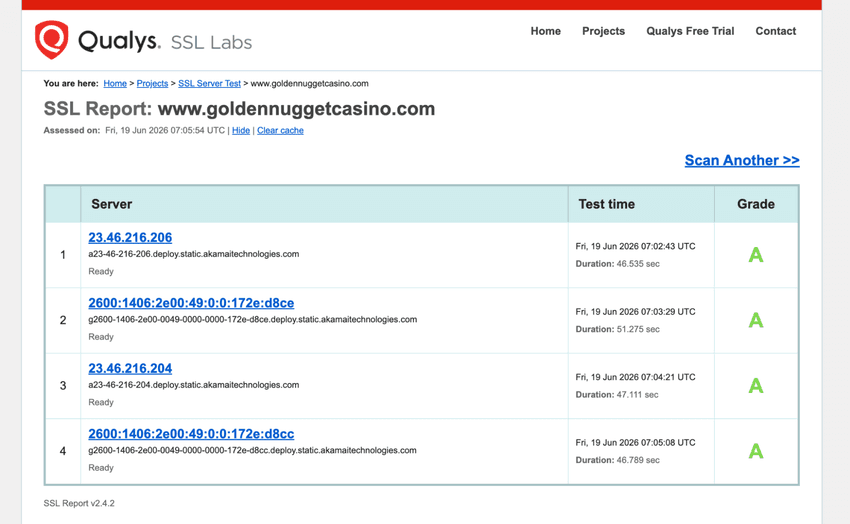The image size is (850, 524).
Task: Click test time Fri, 19 Jun 2026 07:02:43 UTC
Action: coord(635,246)
